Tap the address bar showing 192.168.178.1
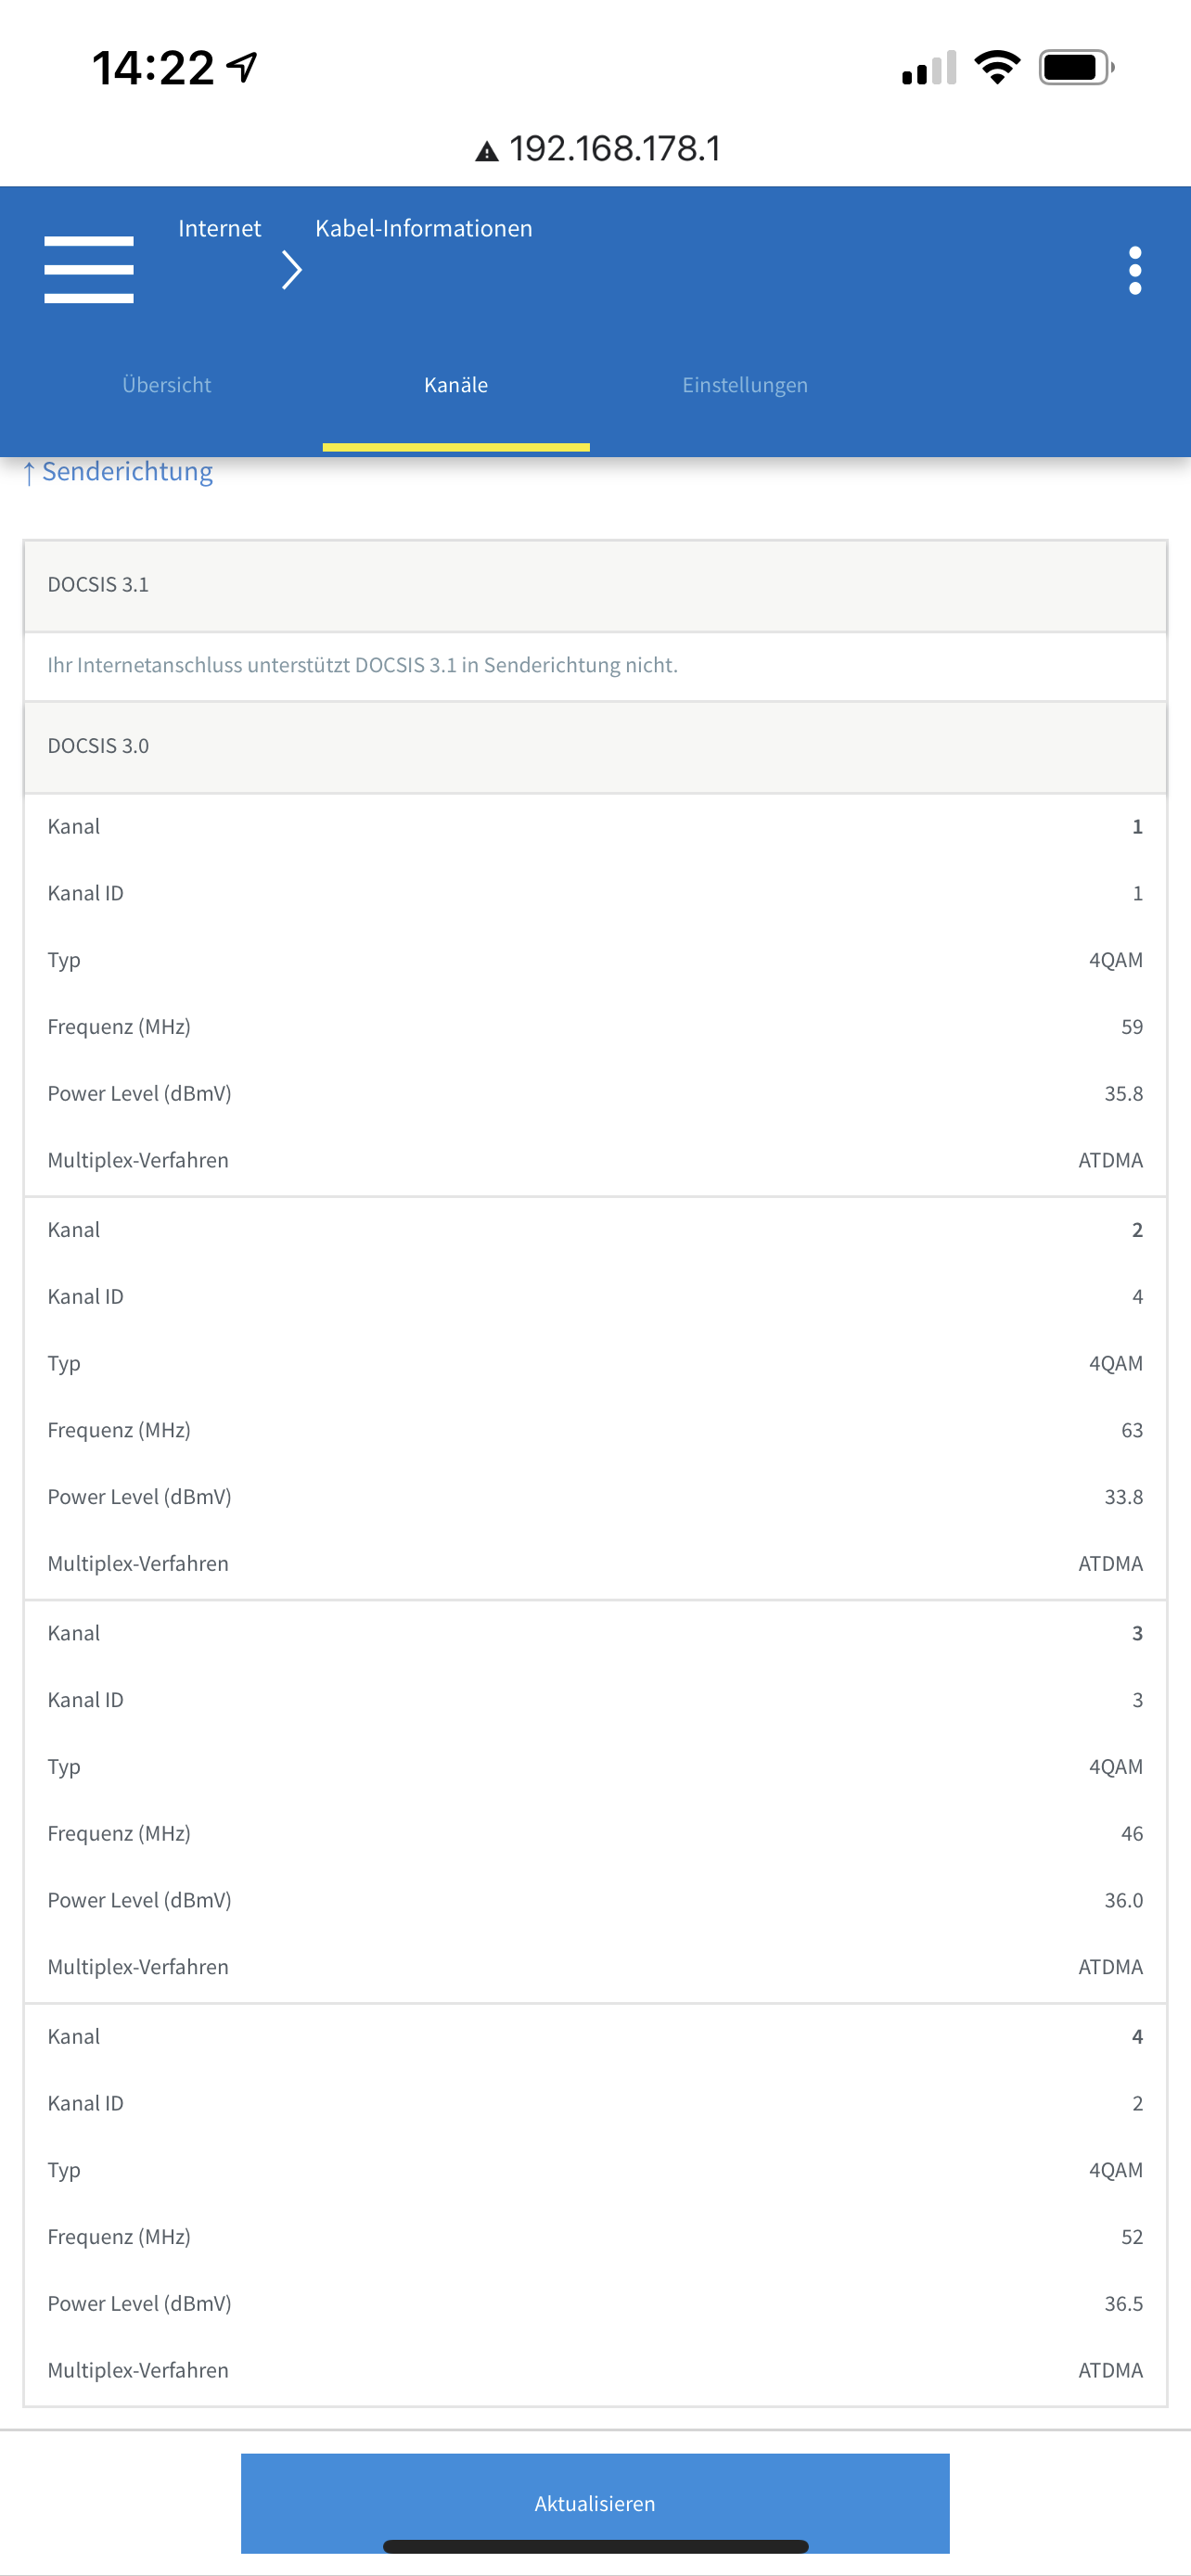 [597, 149]
